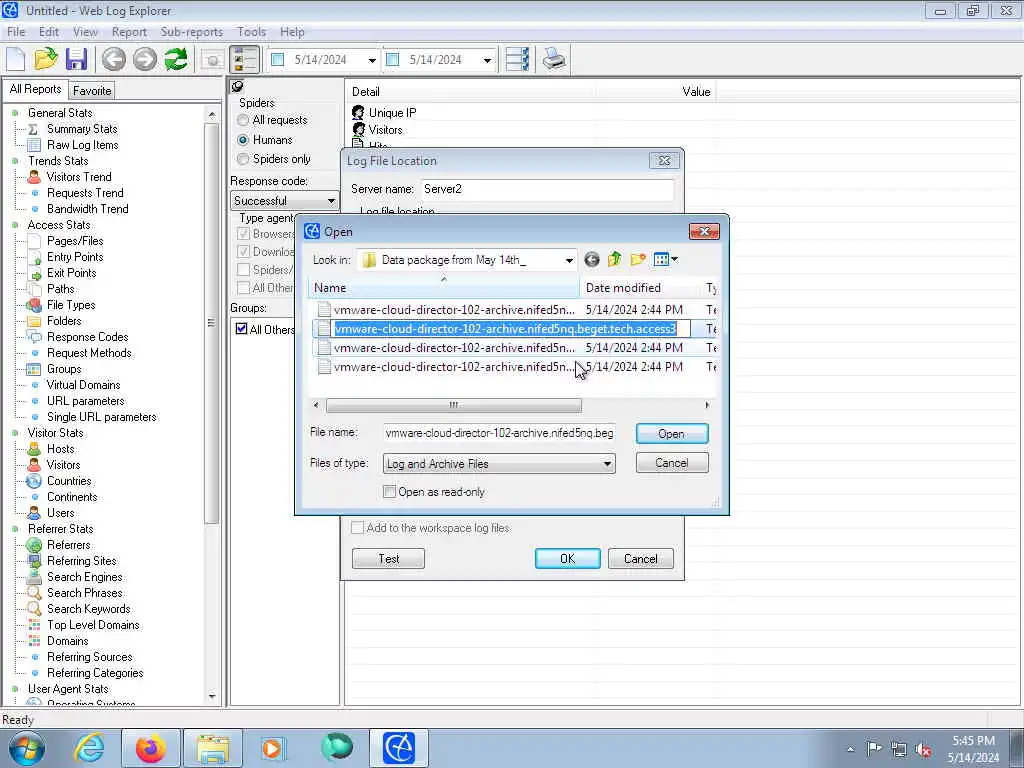Toggle end date checkbox in toolbar
Image resolution: width=1024 pixels, height=768 pixels.
[392, 59]
